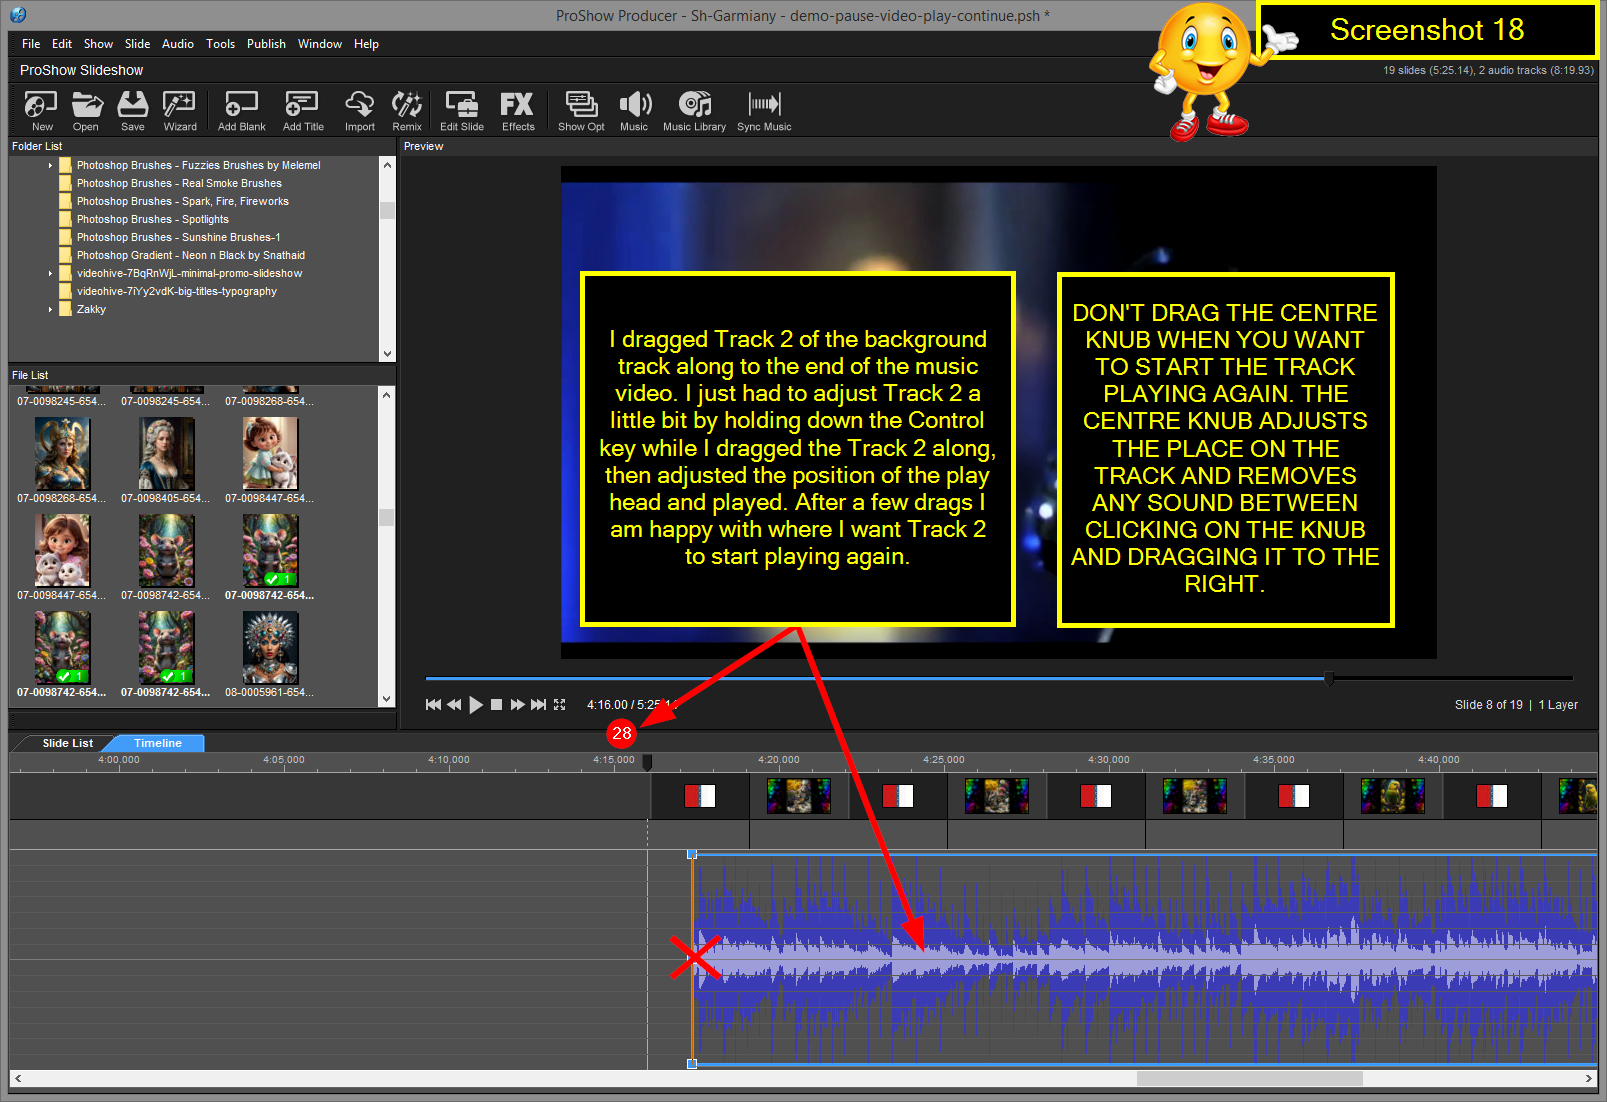
Task: Select first slide thumbnail after 4:20 marker
Action: click(798, 796)
